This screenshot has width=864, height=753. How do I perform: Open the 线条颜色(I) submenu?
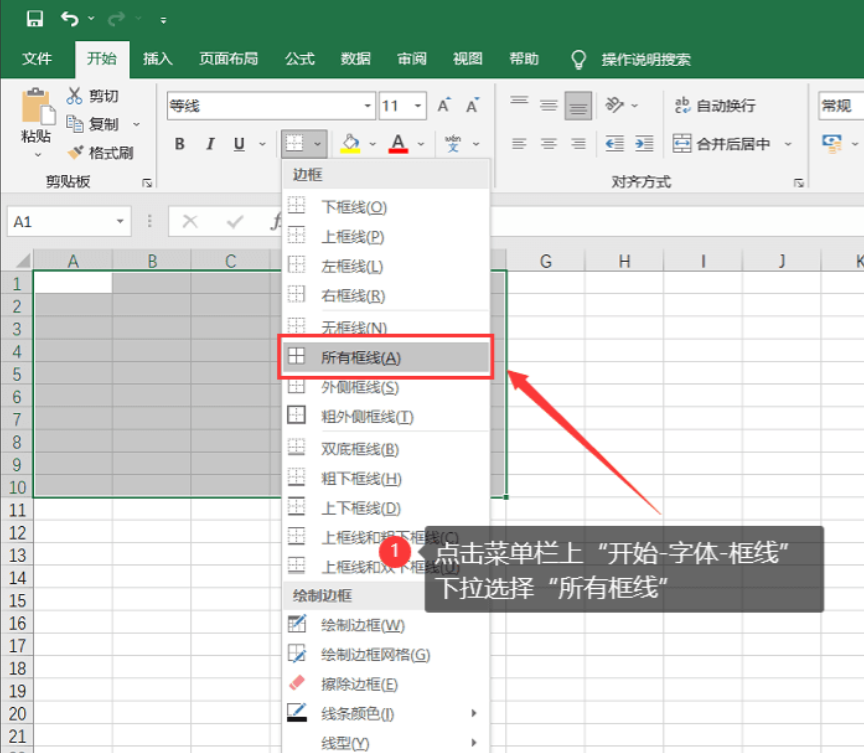[386, 714]
